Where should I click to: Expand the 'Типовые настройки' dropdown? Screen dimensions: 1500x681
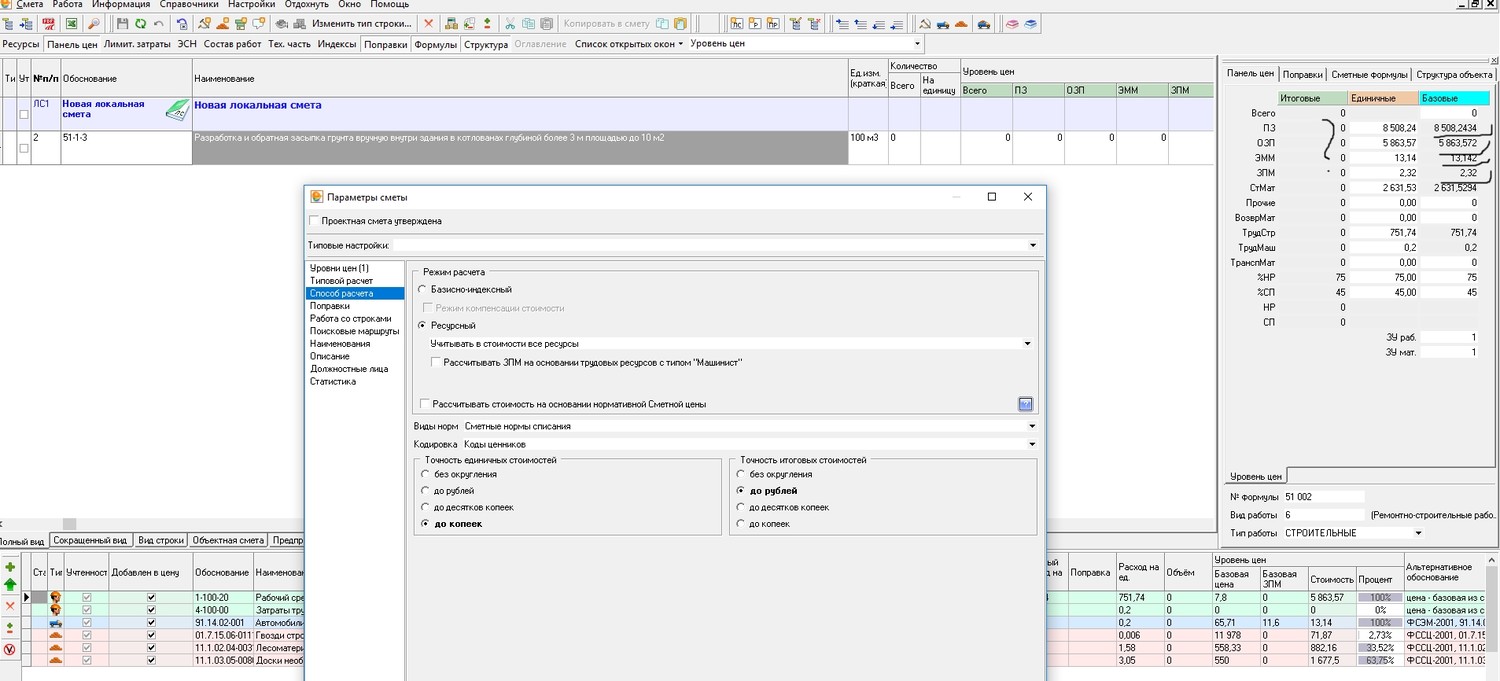(1032, 245)
